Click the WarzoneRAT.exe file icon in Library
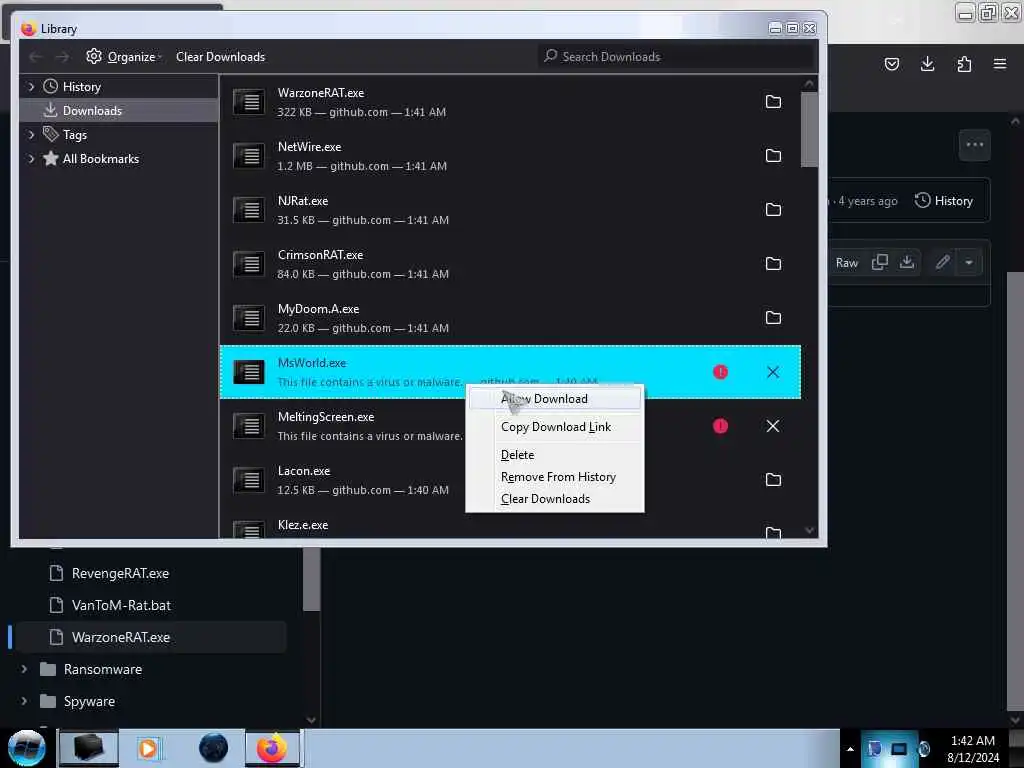The width and height of the screenshot is (1024, 768). tap(249, 102)
